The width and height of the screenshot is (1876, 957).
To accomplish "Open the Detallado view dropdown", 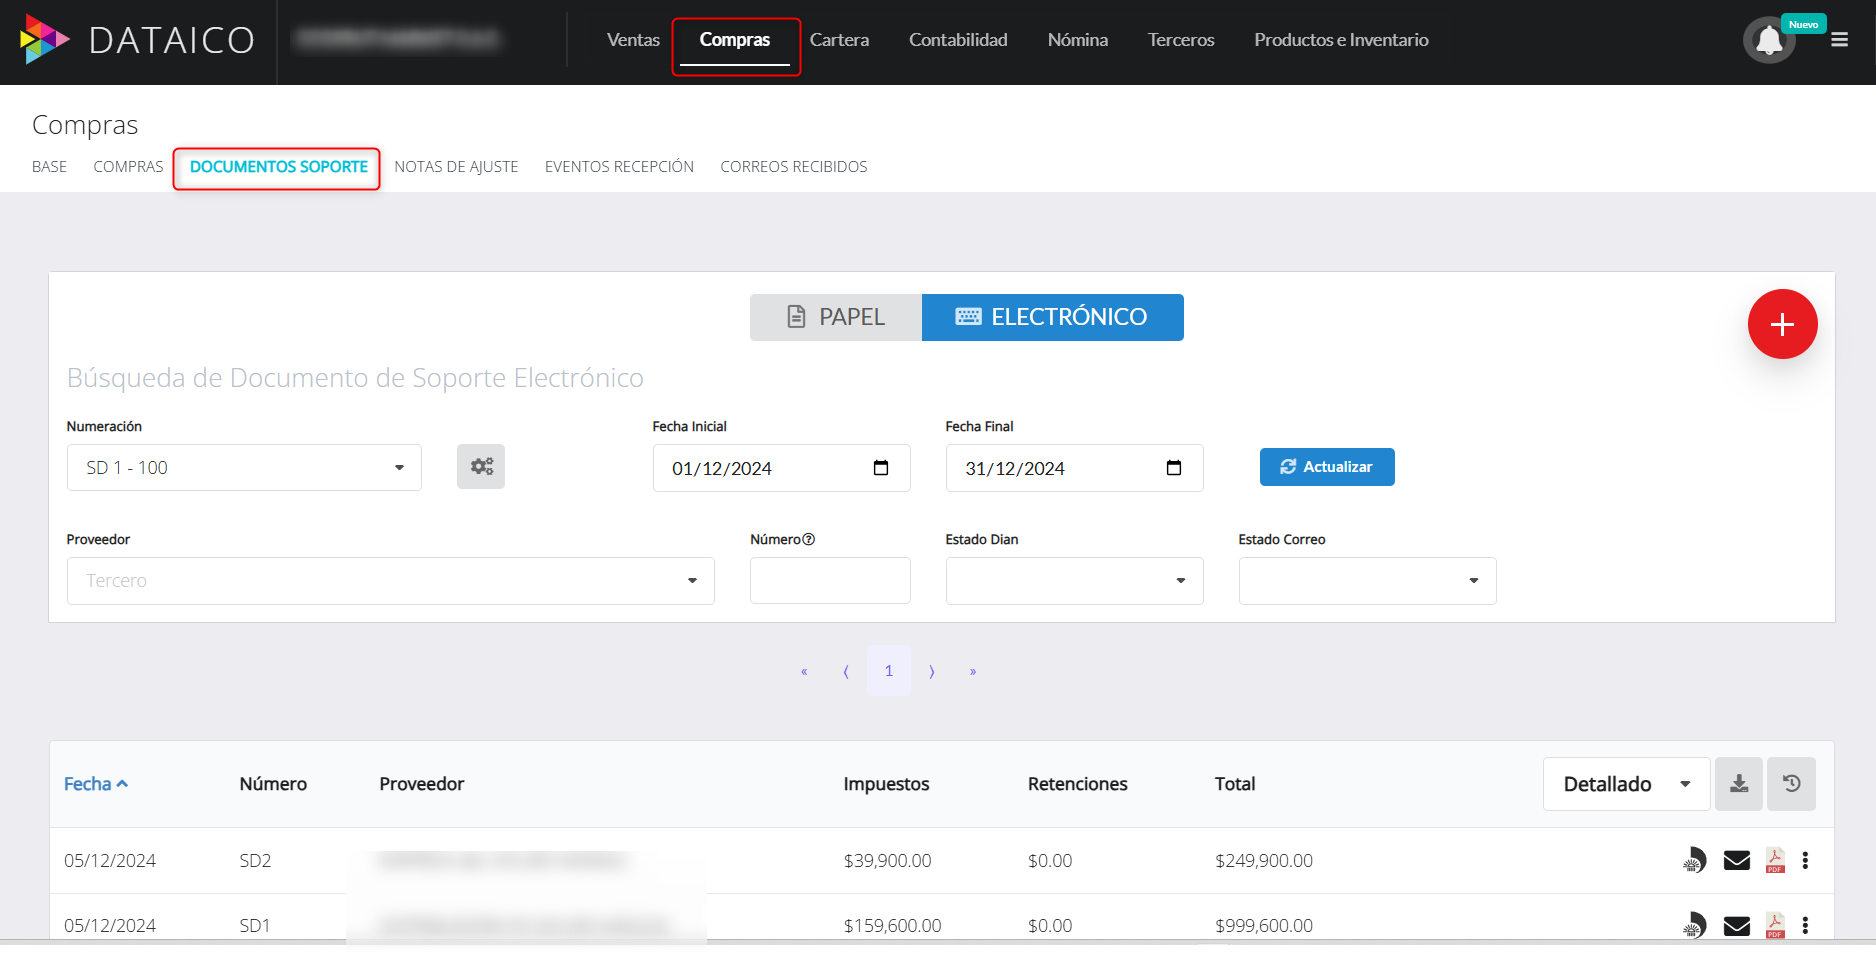I will (x=1625, y=784).
